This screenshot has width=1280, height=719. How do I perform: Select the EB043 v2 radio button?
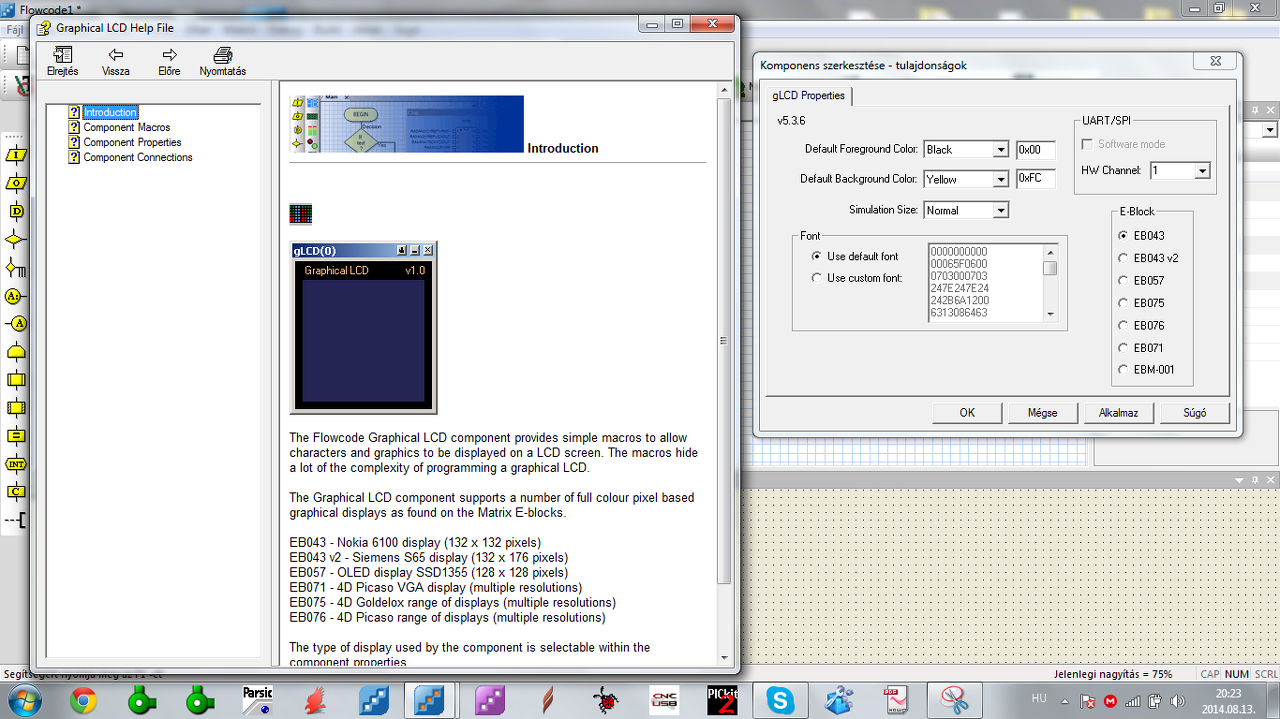[1123, 258]
